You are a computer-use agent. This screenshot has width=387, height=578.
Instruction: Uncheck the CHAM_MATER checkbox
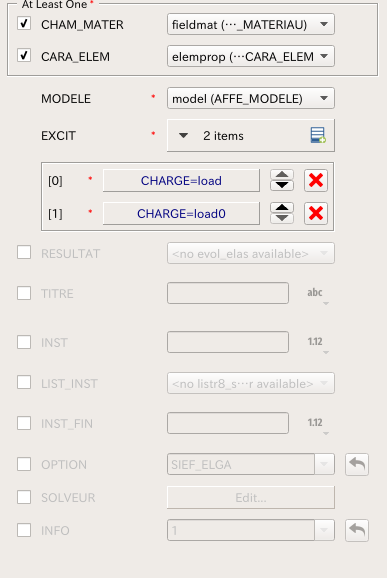pyautogui.click(x=24, y=24)
